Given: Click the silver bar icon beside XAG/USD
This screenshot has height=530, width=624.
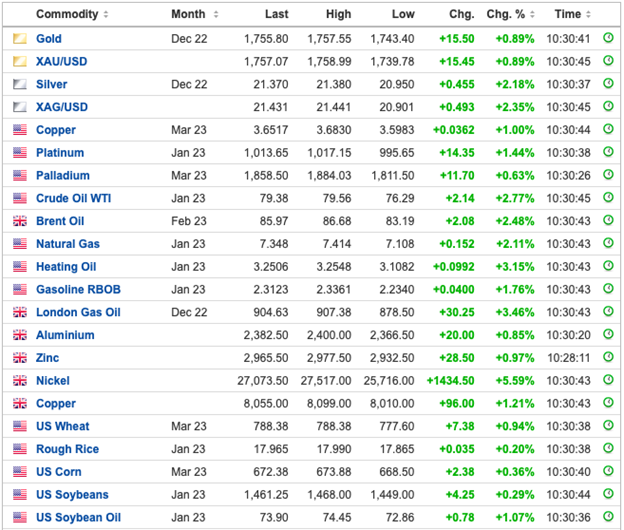Looking at the screenshot, I should (20, 107).
